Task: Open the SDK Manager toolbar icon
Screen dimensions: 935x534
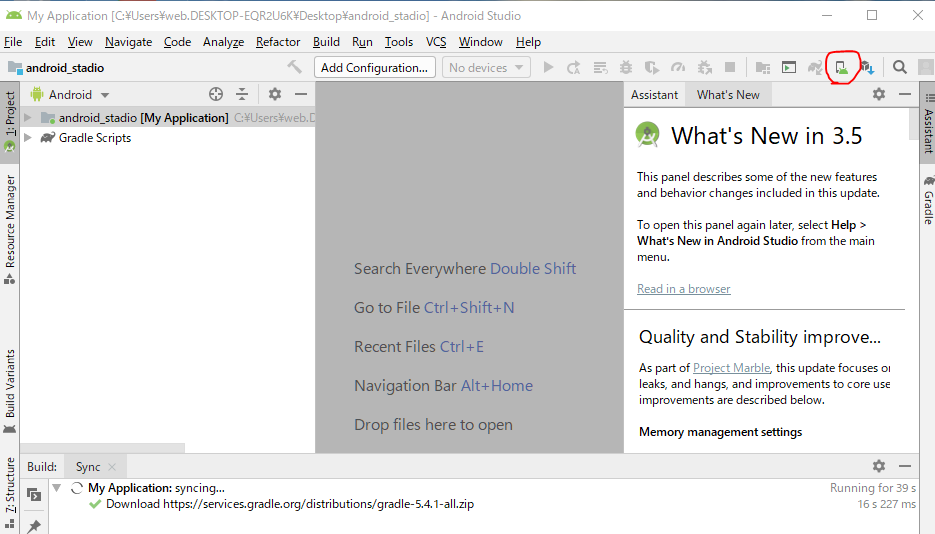Action: [x=867, y=68]
